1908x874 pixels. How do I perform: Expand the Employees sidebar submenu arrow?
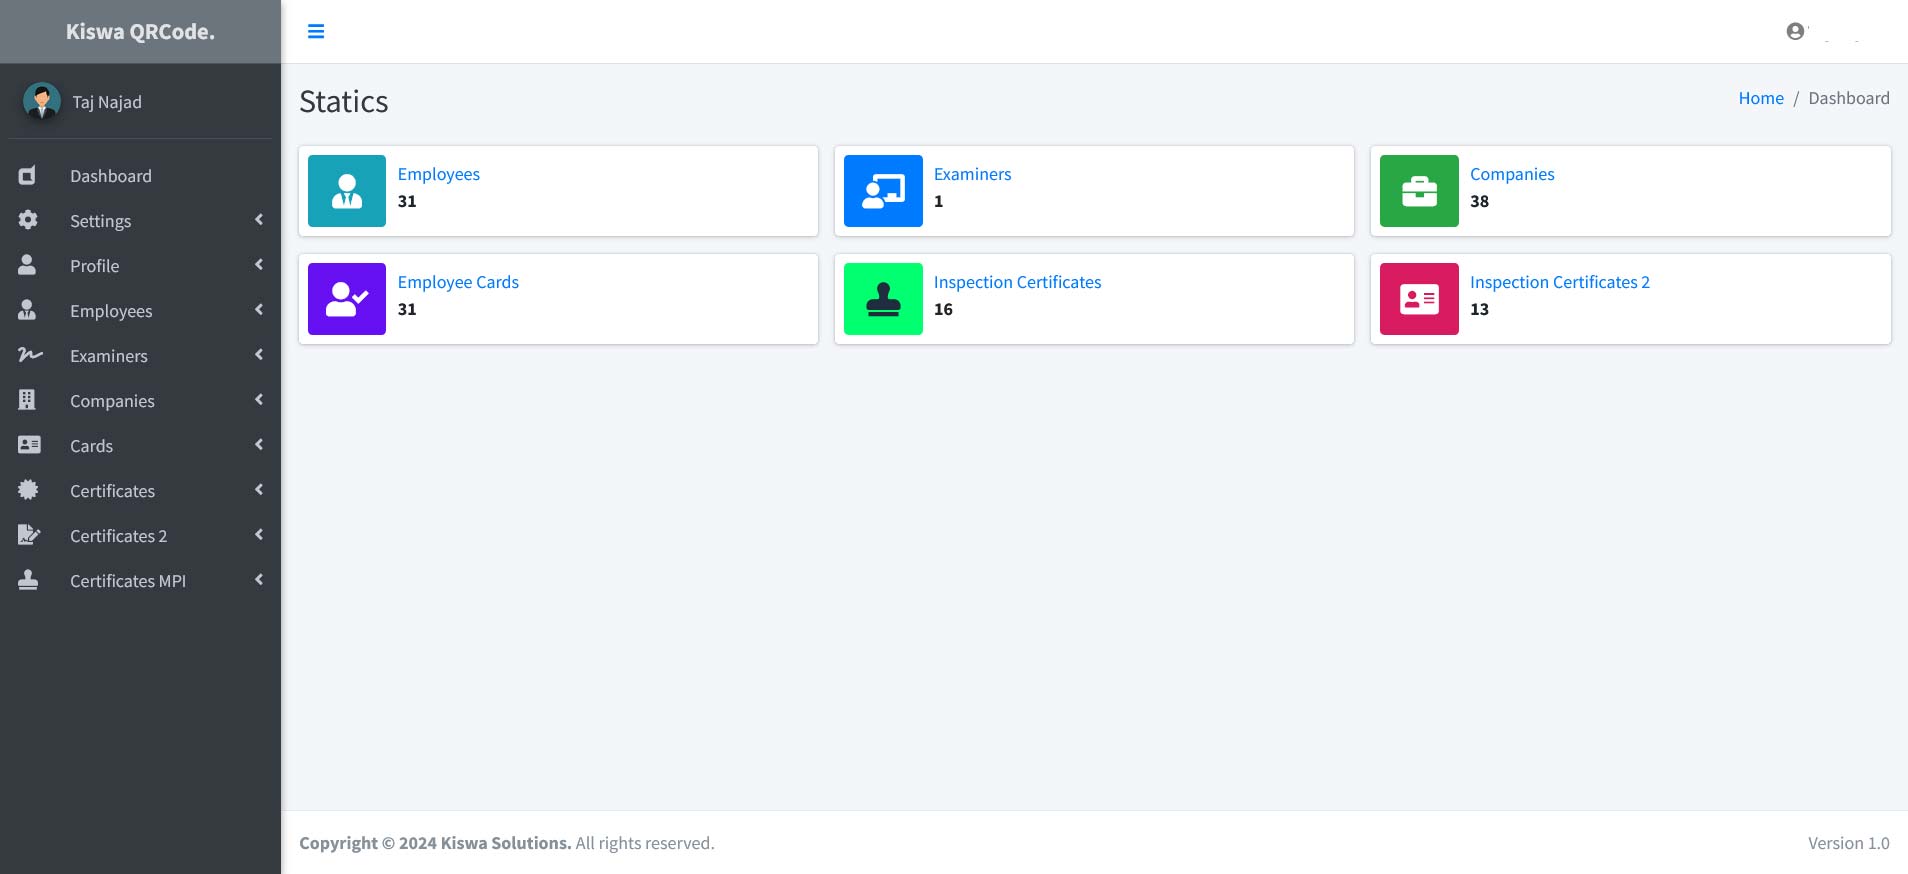(259, 310)
